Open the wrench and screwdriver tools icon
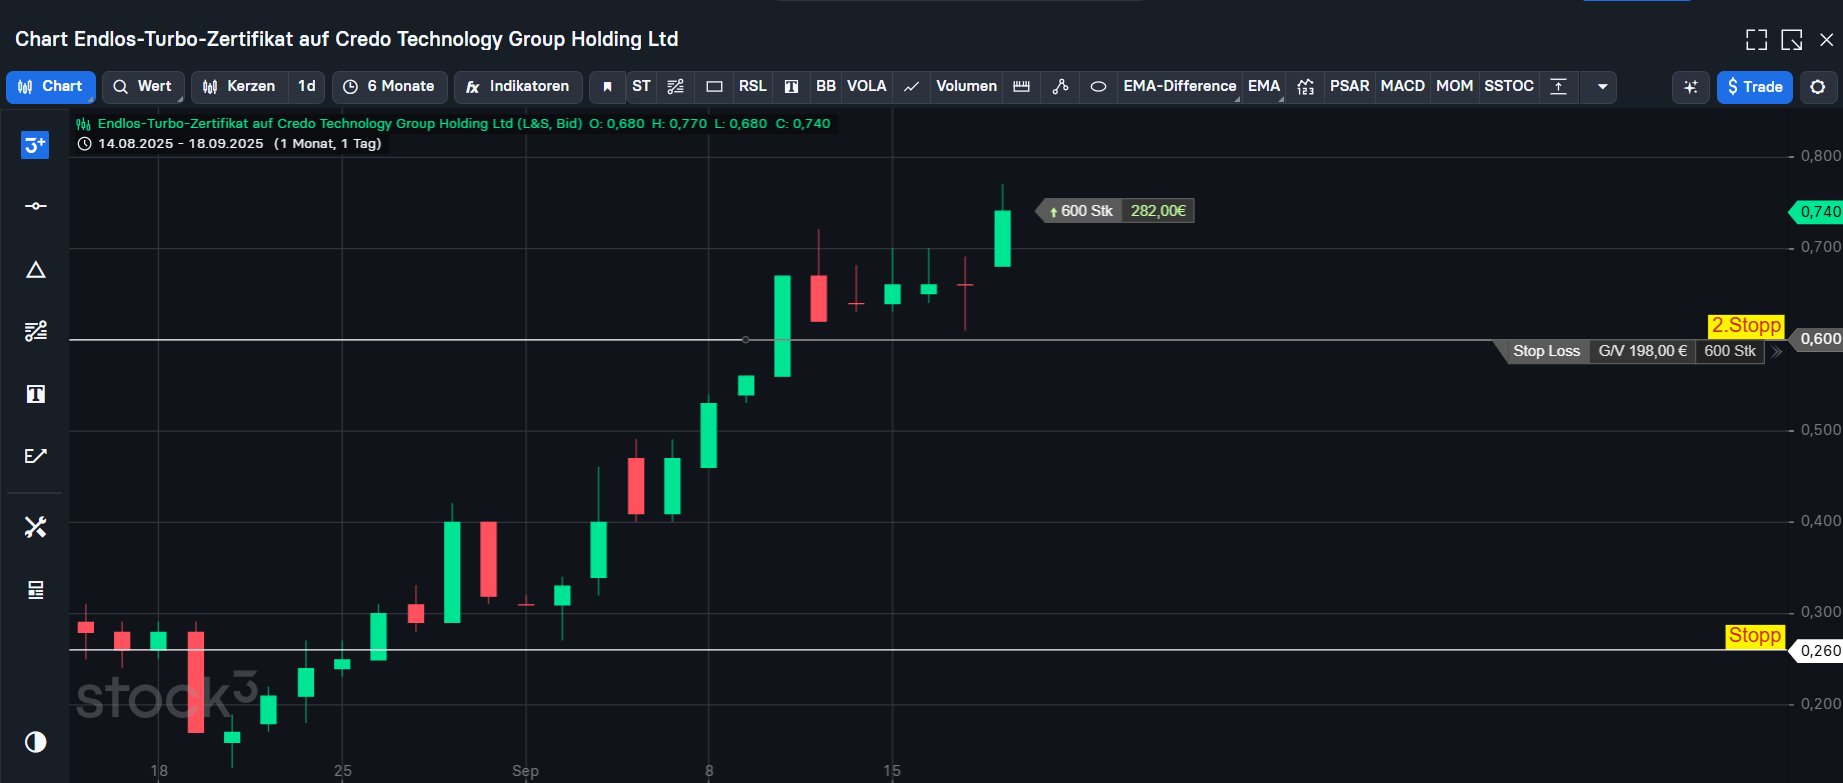 pyautogui.click(x=35, y=527)
